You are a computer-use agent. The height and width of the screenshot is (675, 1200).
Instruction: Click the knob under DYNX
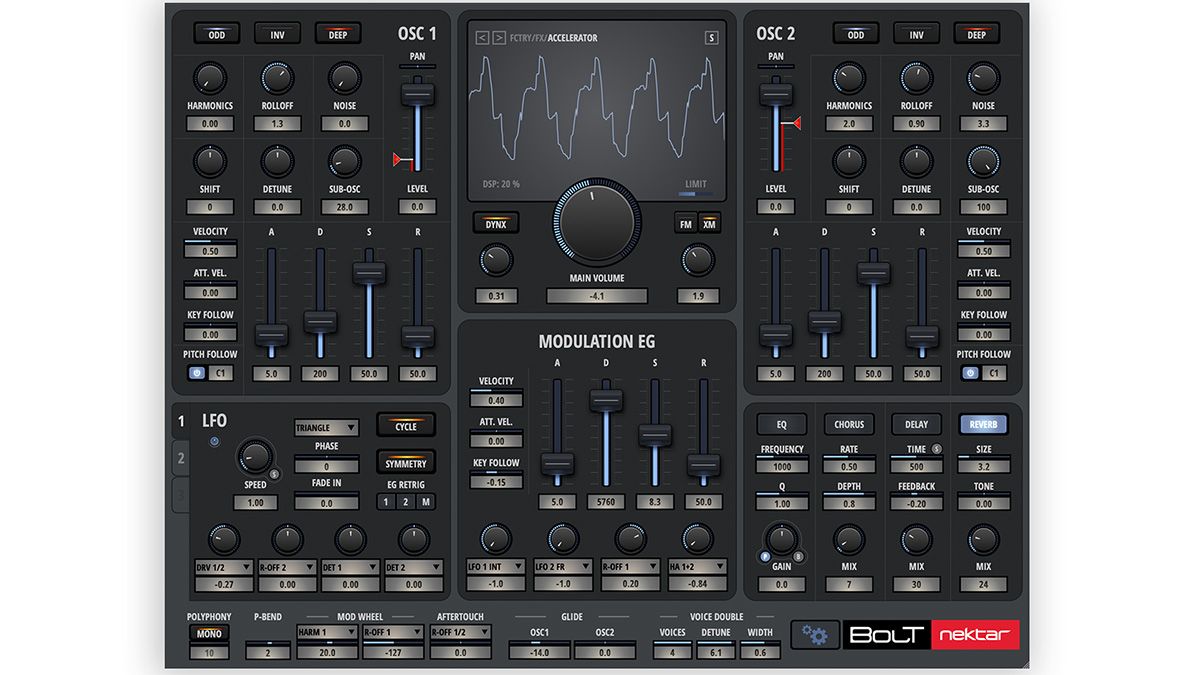(496, 260)
